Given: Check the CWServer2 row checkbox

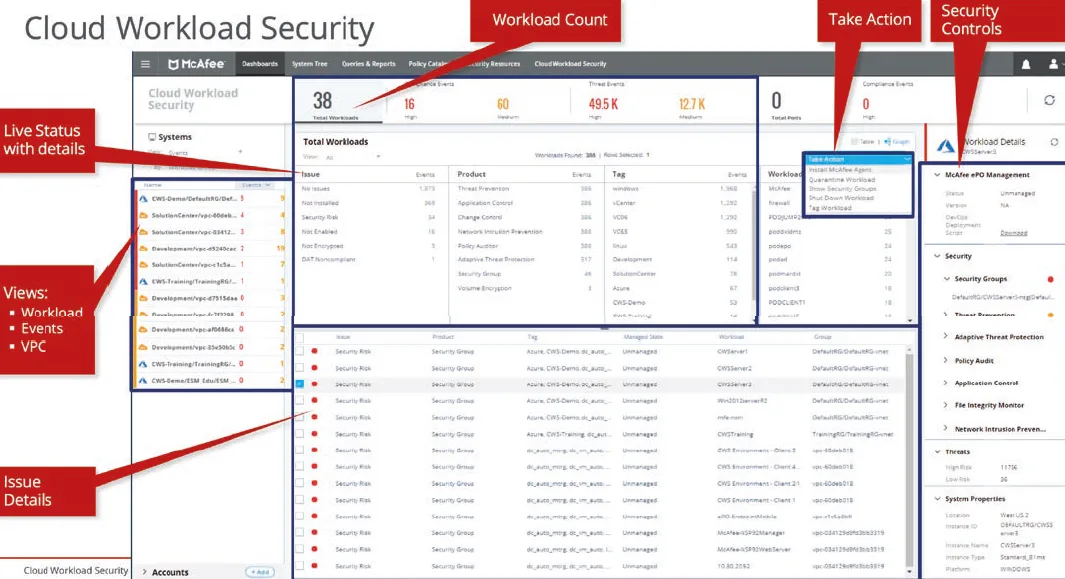Looking at the screenshot, I should click(300, 368).
